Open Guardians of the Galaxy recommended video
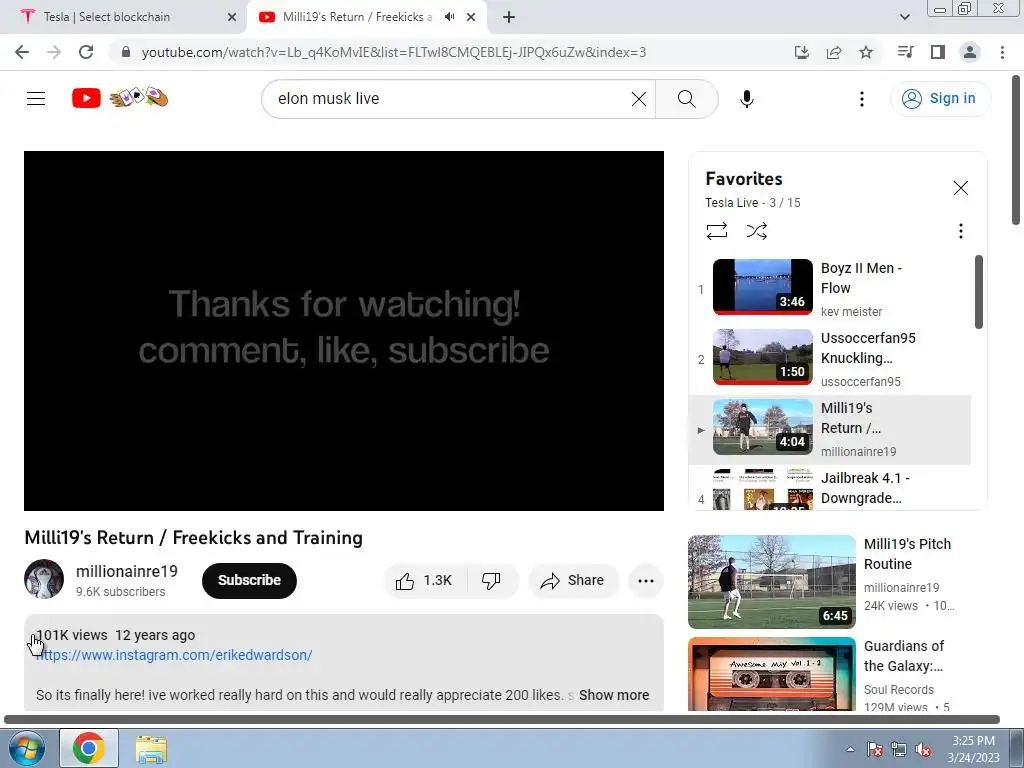Screen dimensions: 1024x768 click(x=771, y=673)
